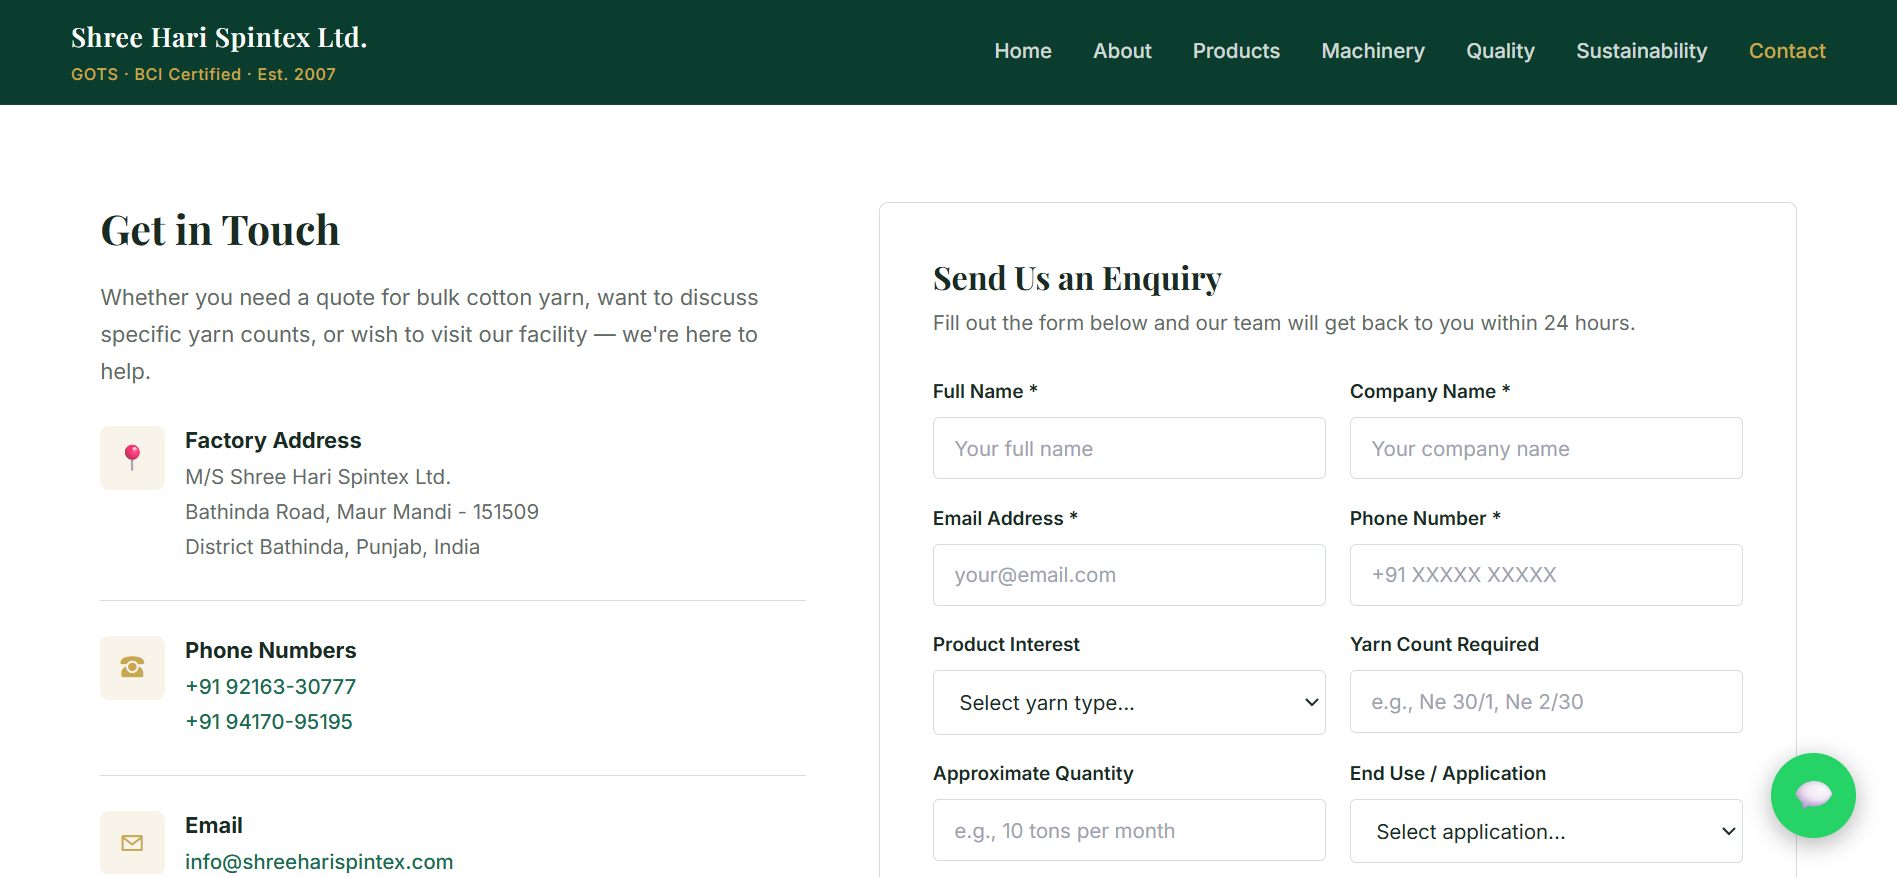Visit the Quality section
The width and height of the screenshot is (1897, 877).
(1500, 51)
